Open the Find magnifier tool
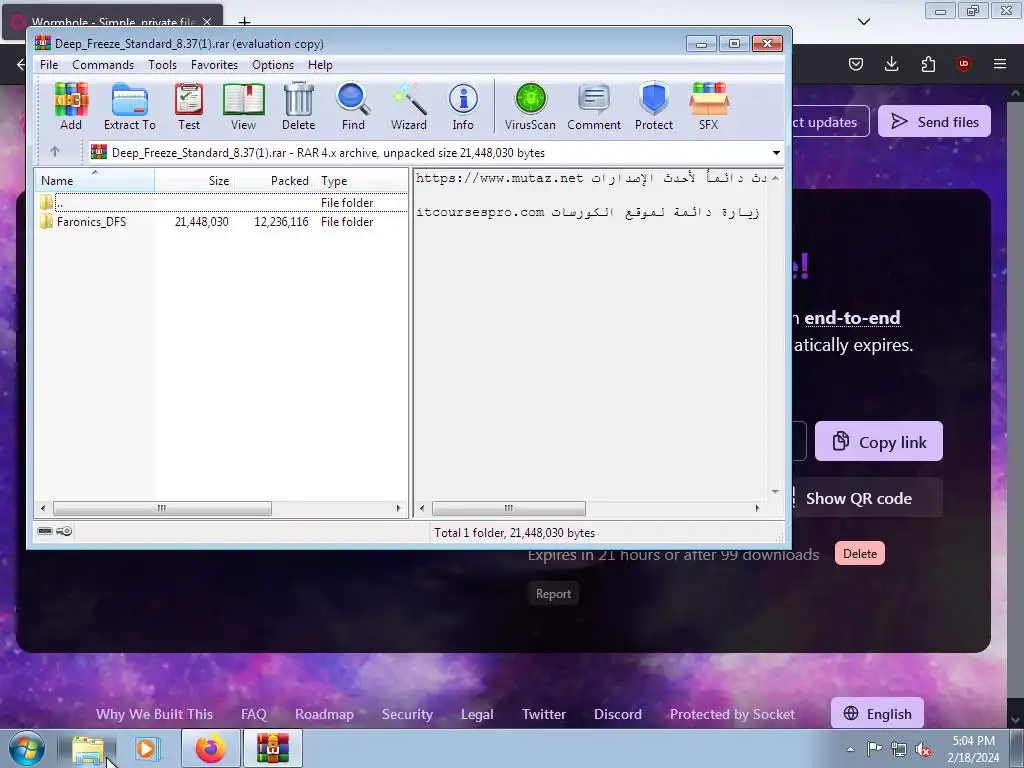 [x=353, y=106]
